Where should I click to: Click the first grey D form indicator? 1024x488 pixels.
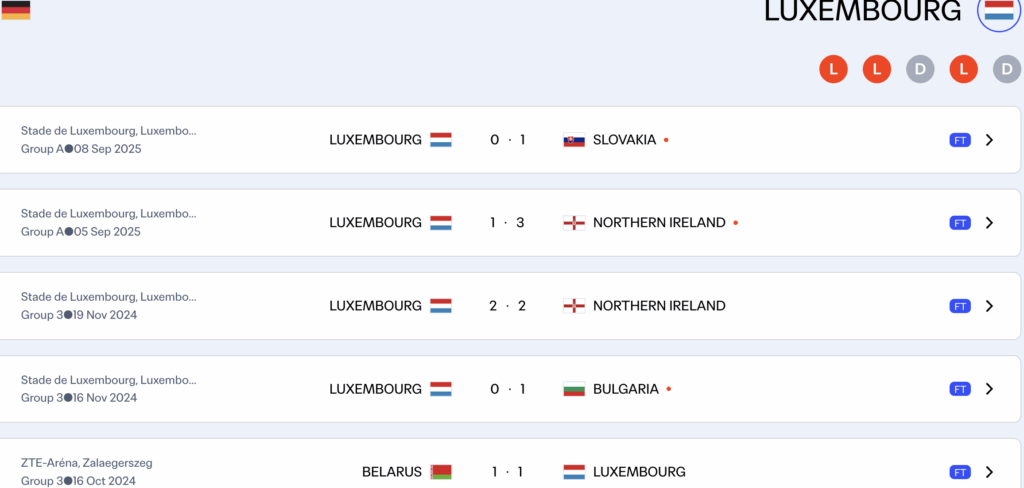[920, 69]
